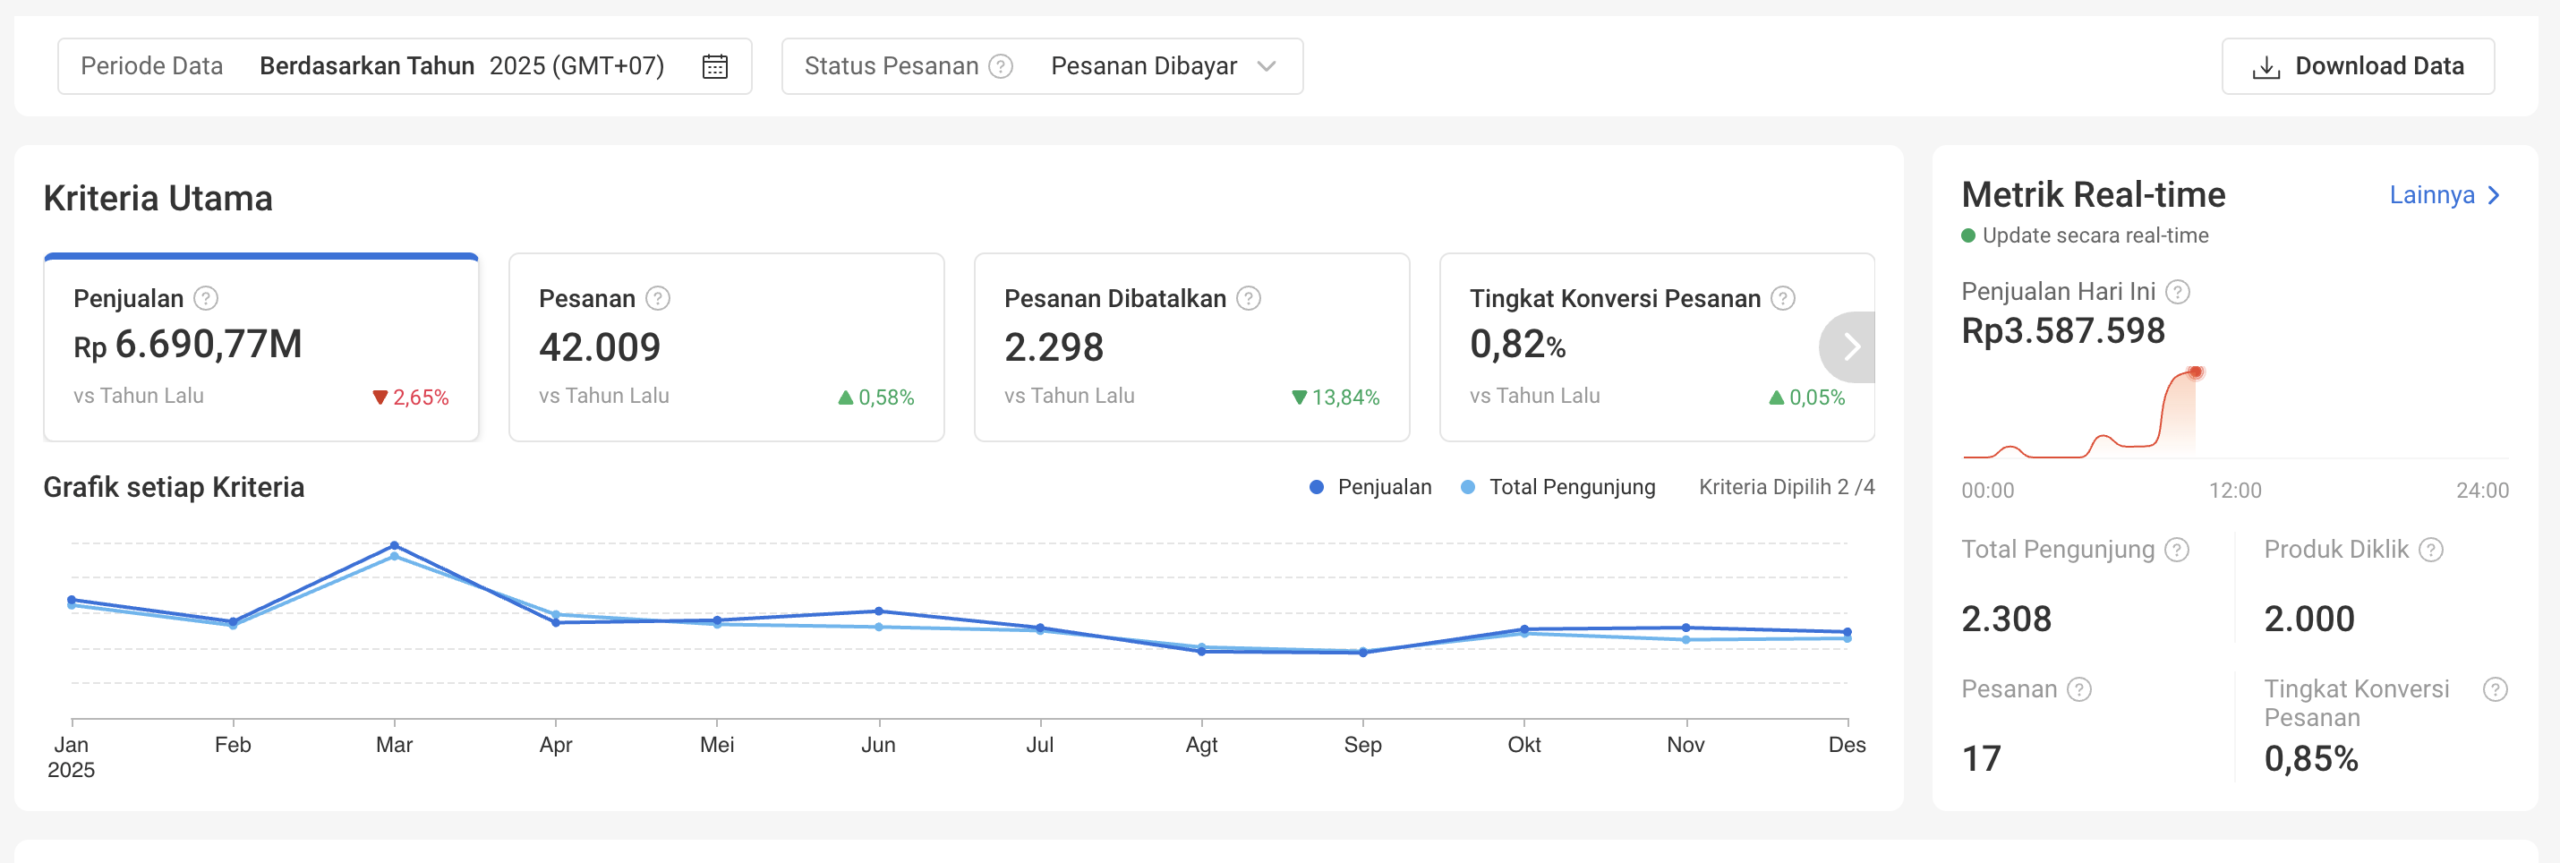Toggle Total Pengunjung legend in the chart
The height and width of the screenshot is (863, 2560).
[1558, 487]
